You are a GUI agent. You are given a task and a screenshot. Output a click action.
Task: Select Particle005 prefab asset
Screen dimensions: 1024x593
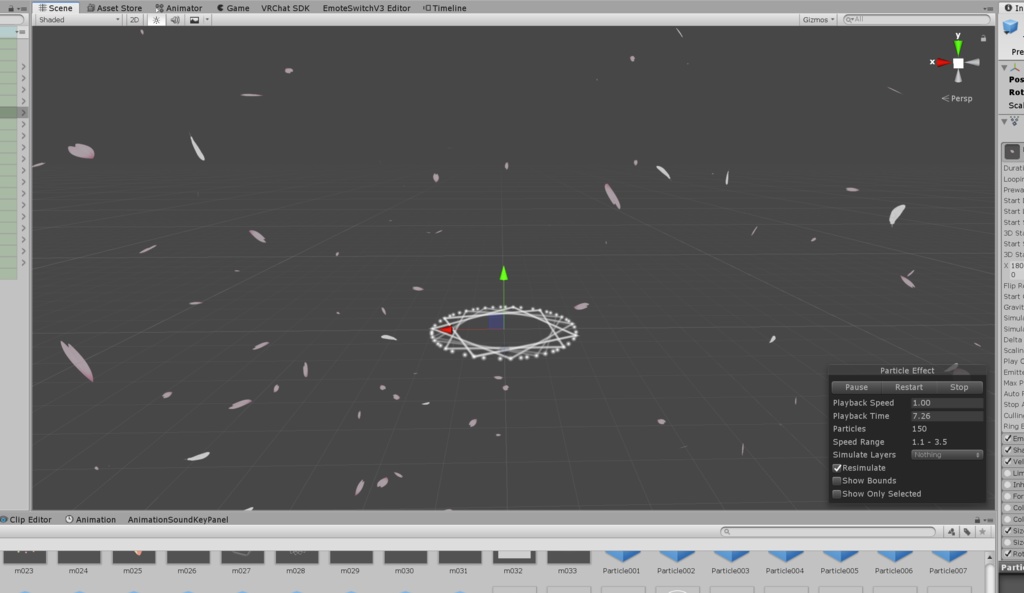pos(839,562)
